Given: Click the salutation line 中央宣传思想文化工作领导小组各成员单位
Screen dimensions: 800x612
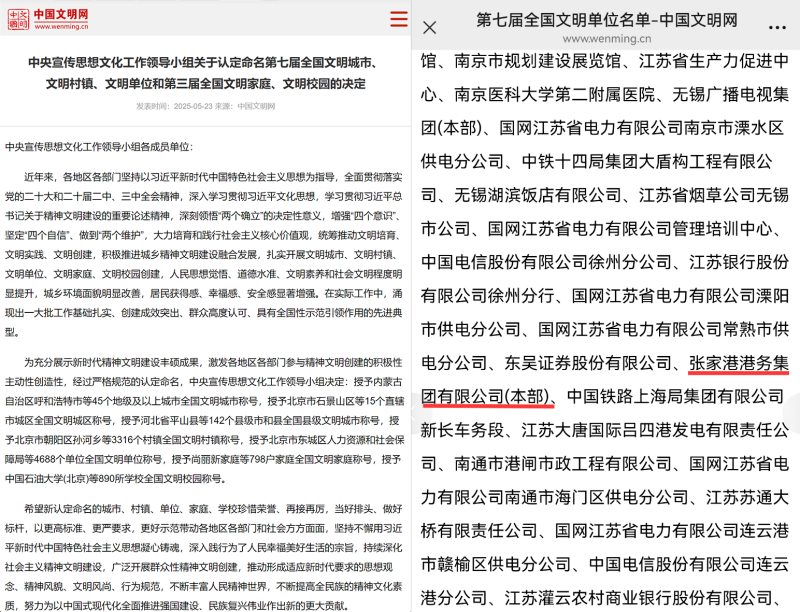Looking at the screenshot, I should point(99,147).
